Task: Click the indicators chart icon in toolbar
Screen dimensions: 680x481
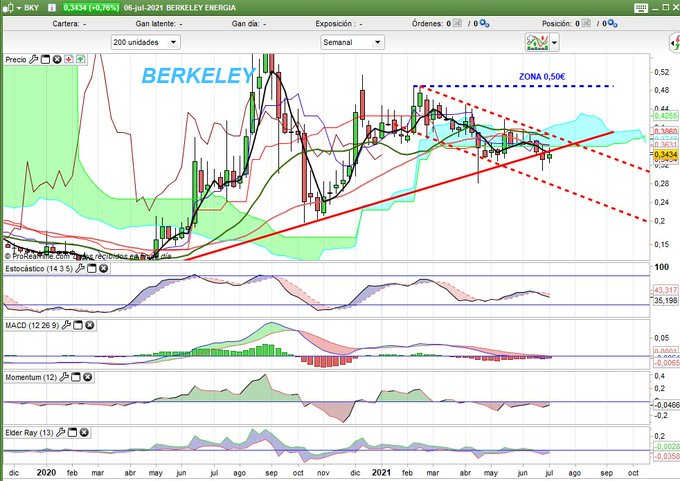Action: [x=537, y=43]
